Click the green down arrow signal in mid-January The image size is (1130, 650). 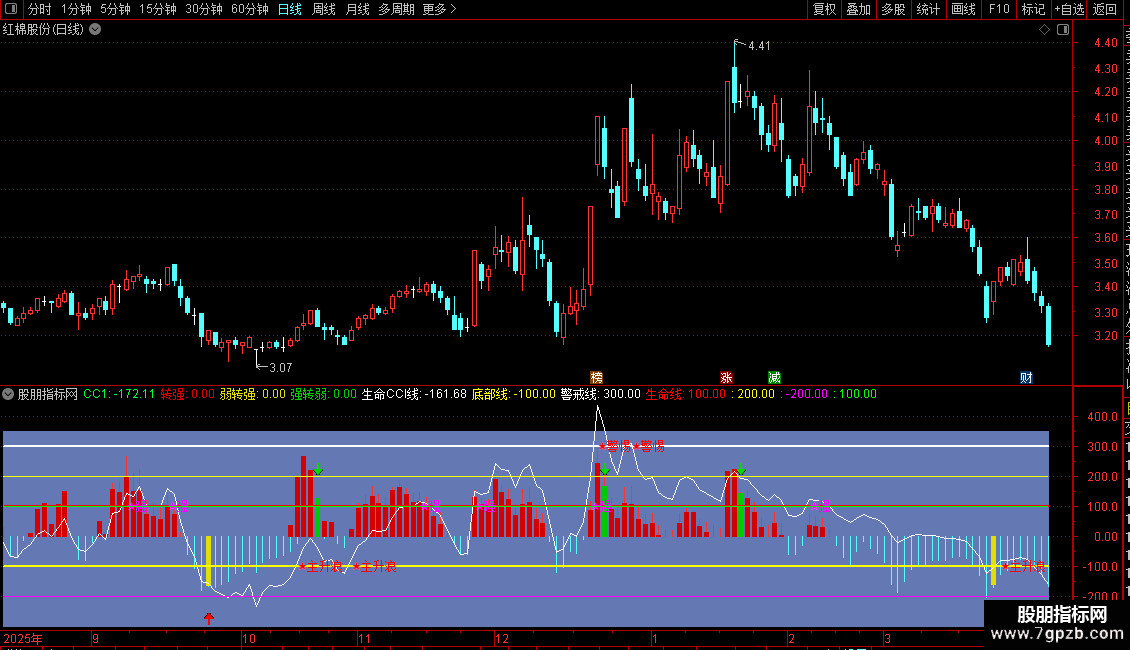click(741, 470)
